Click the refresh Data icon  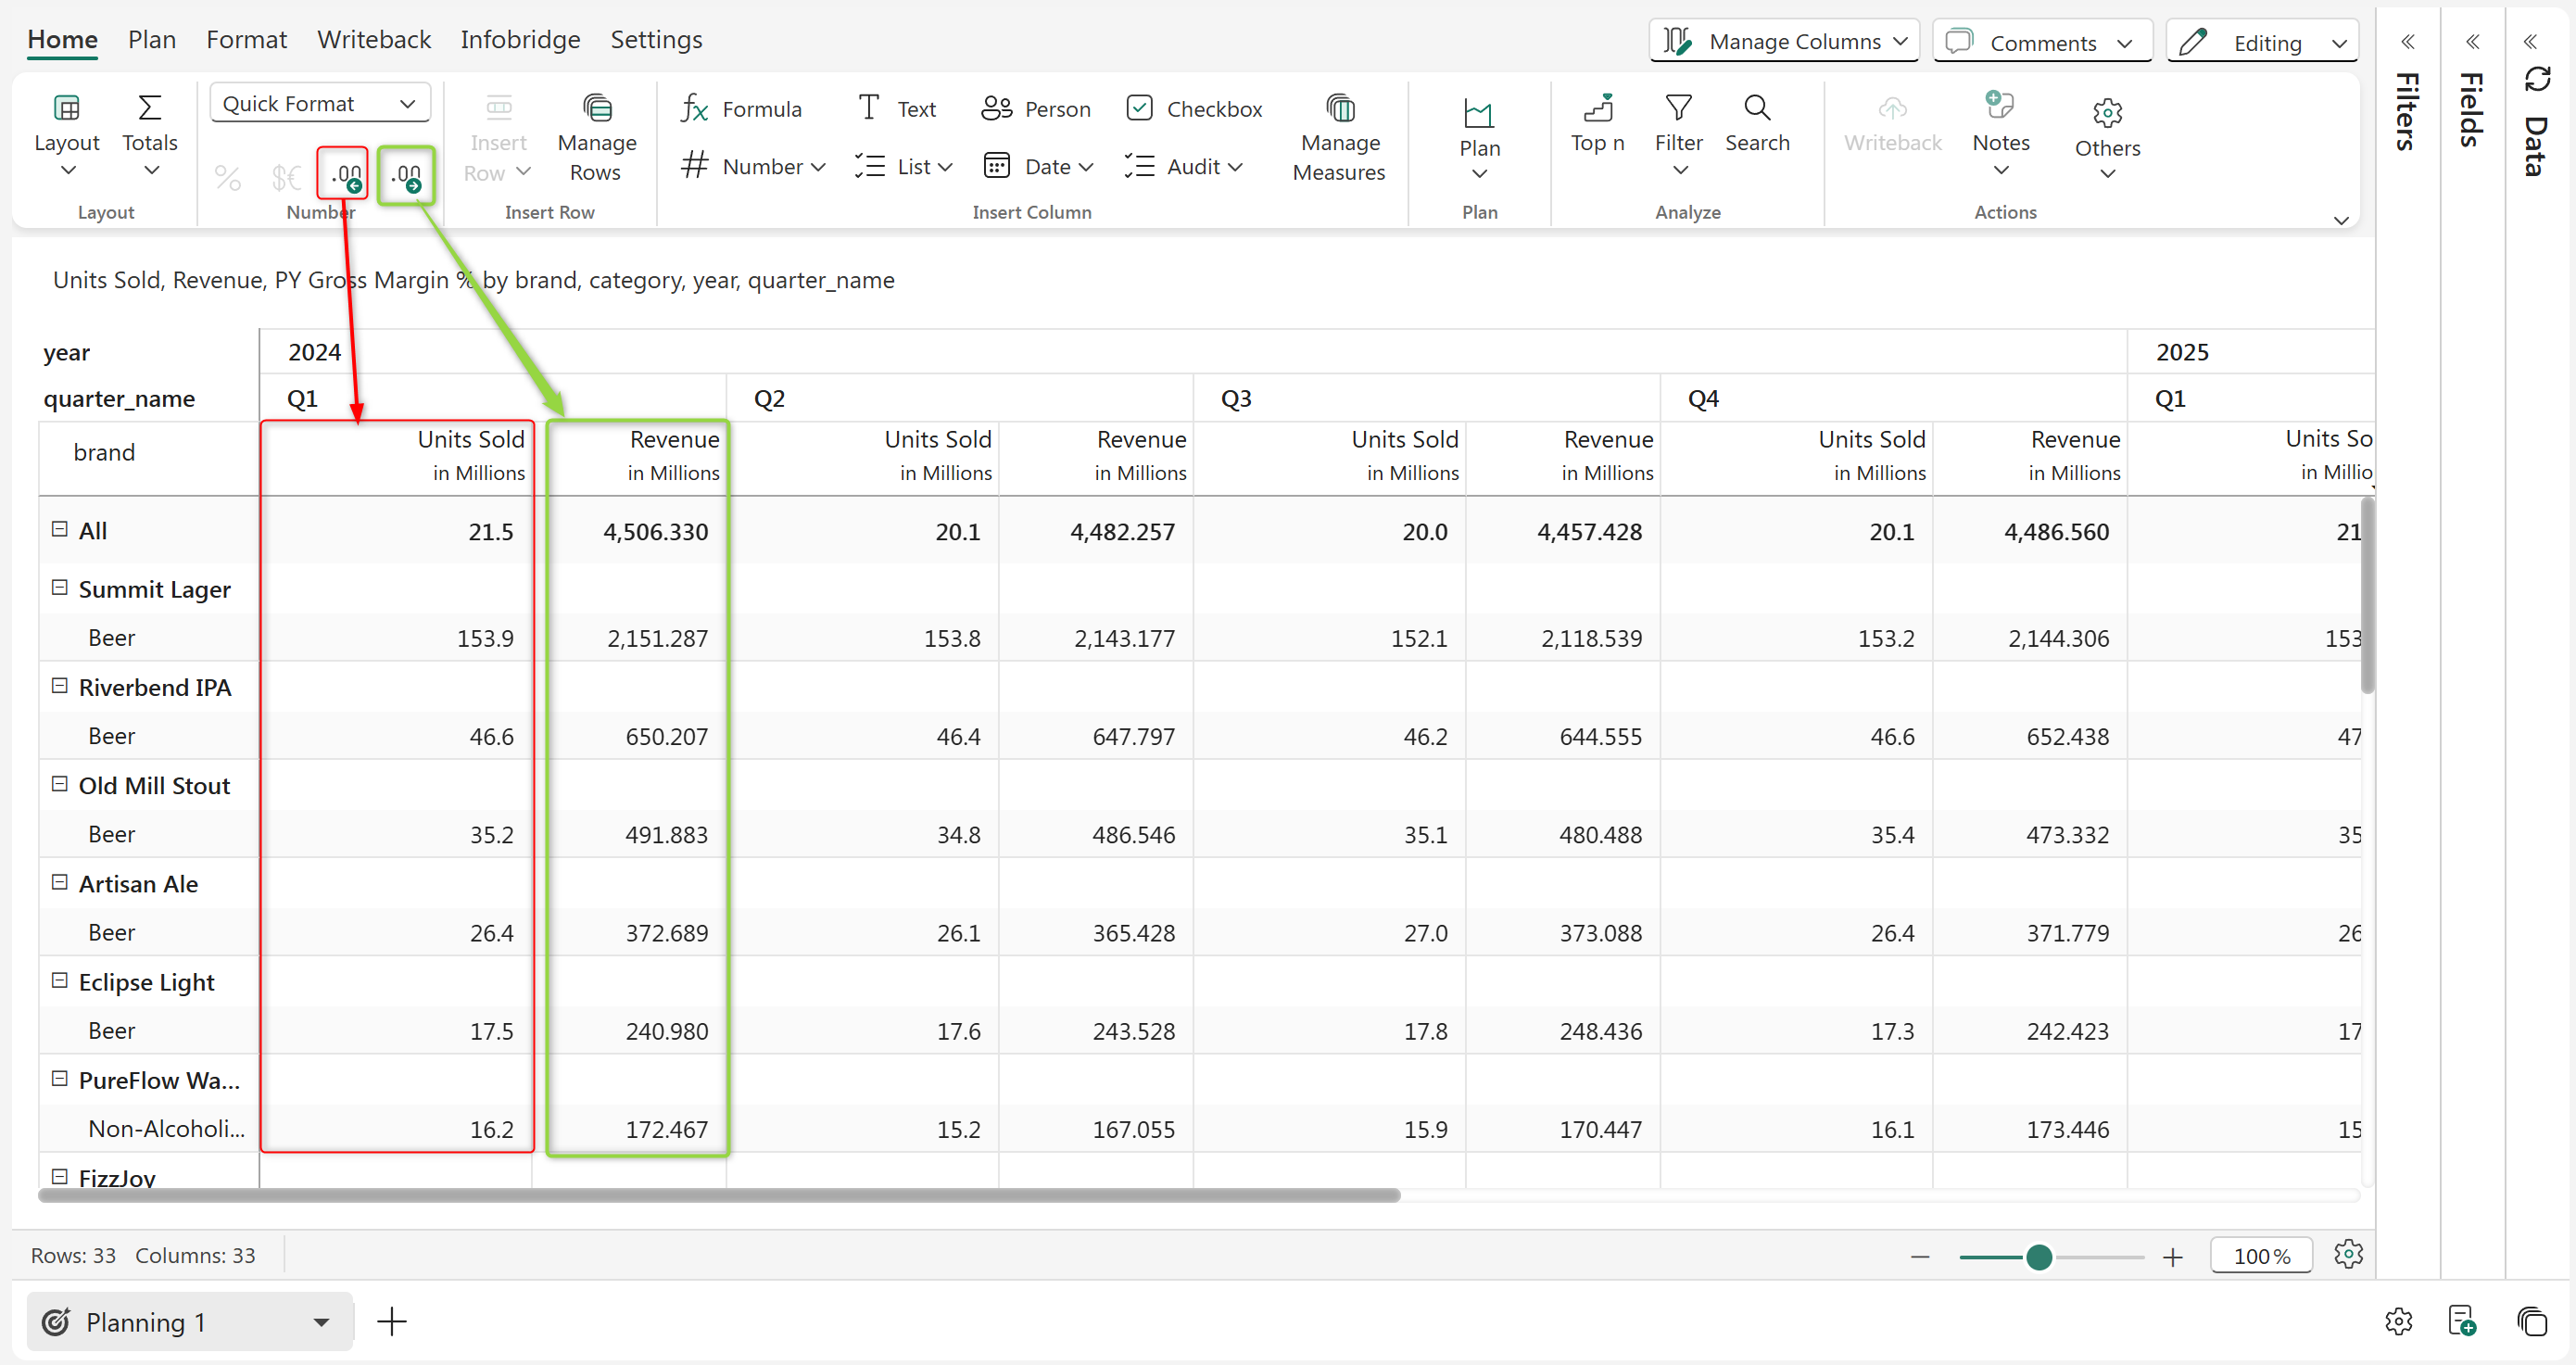click(2538, 79)
